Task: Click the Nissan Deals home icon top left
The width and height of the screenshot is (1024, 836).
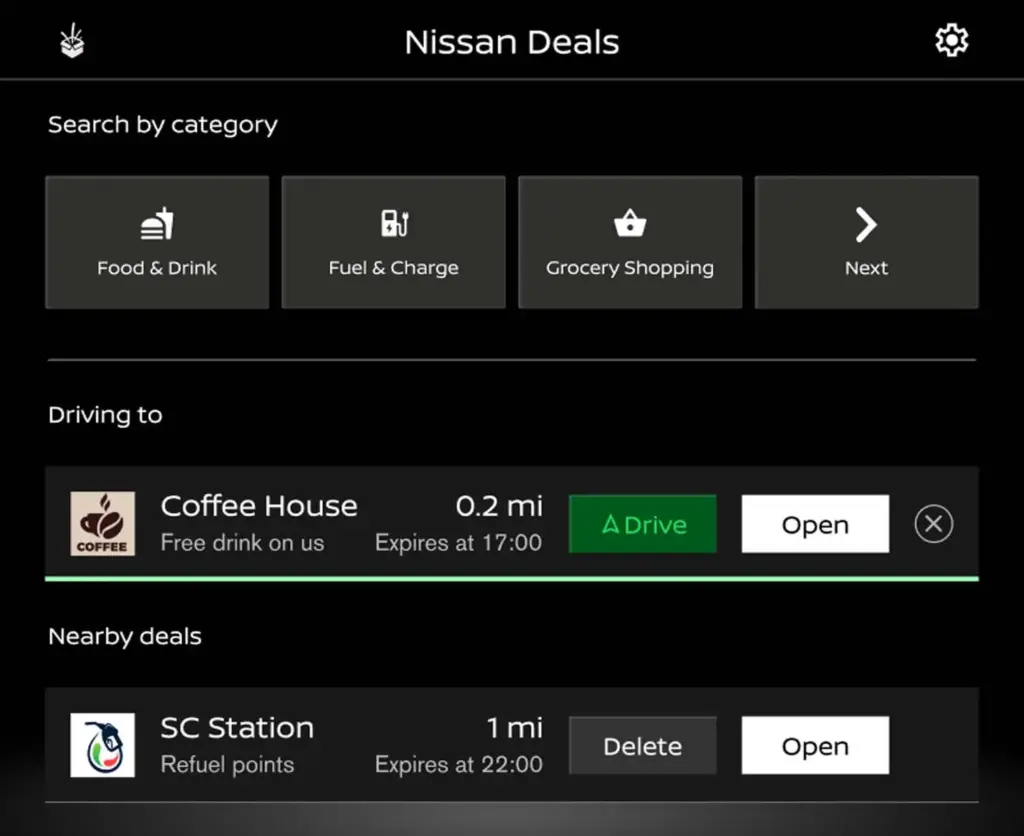Action: point(71,40)
